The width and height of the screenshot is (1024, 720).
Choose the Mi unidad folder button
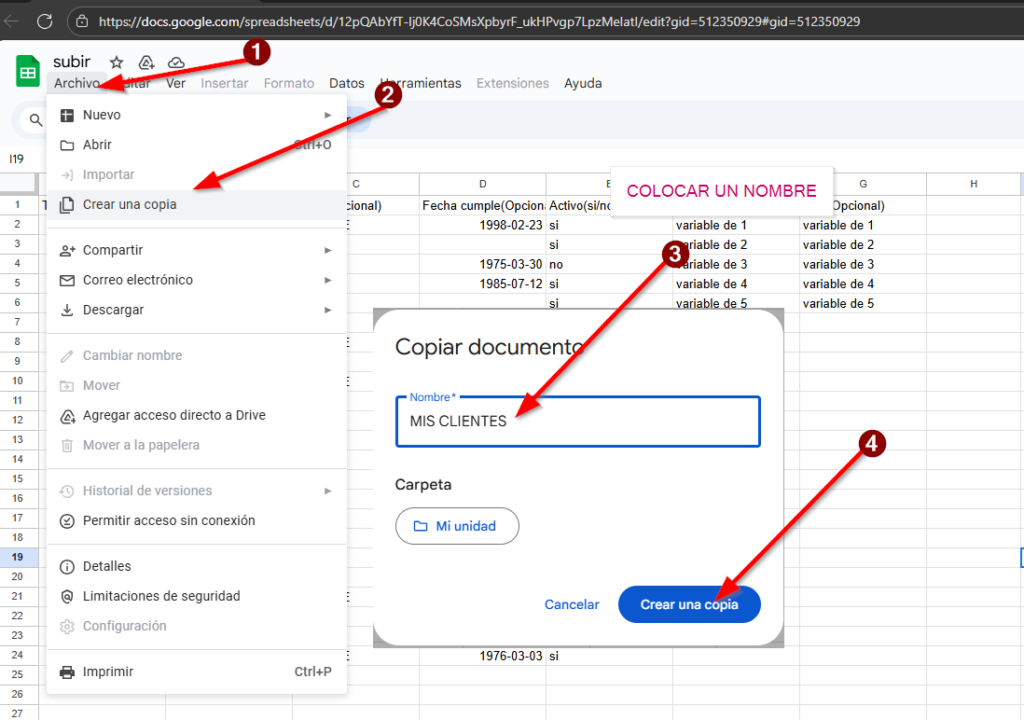[x=458, y=526]
